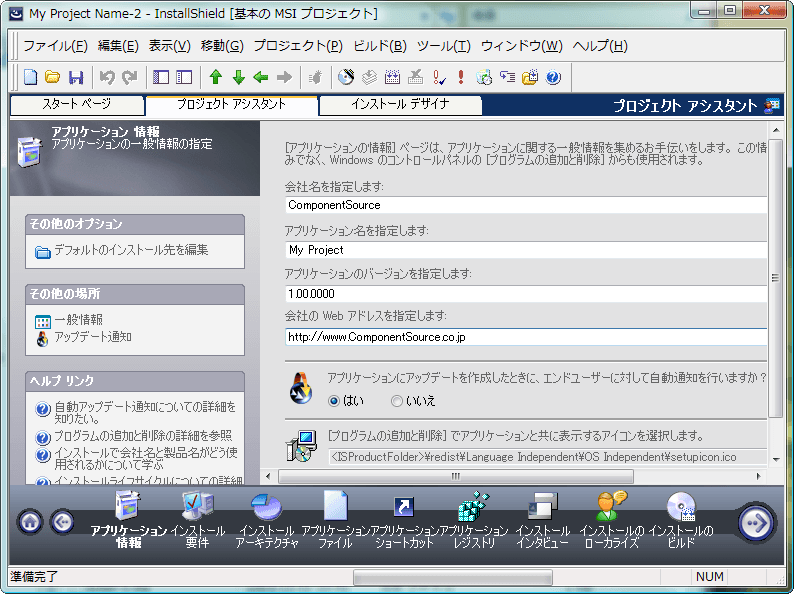Screen dimensions: 794x594
Task: Switch to the プロジェクト アシスタント tab
Action: point(231,105)
